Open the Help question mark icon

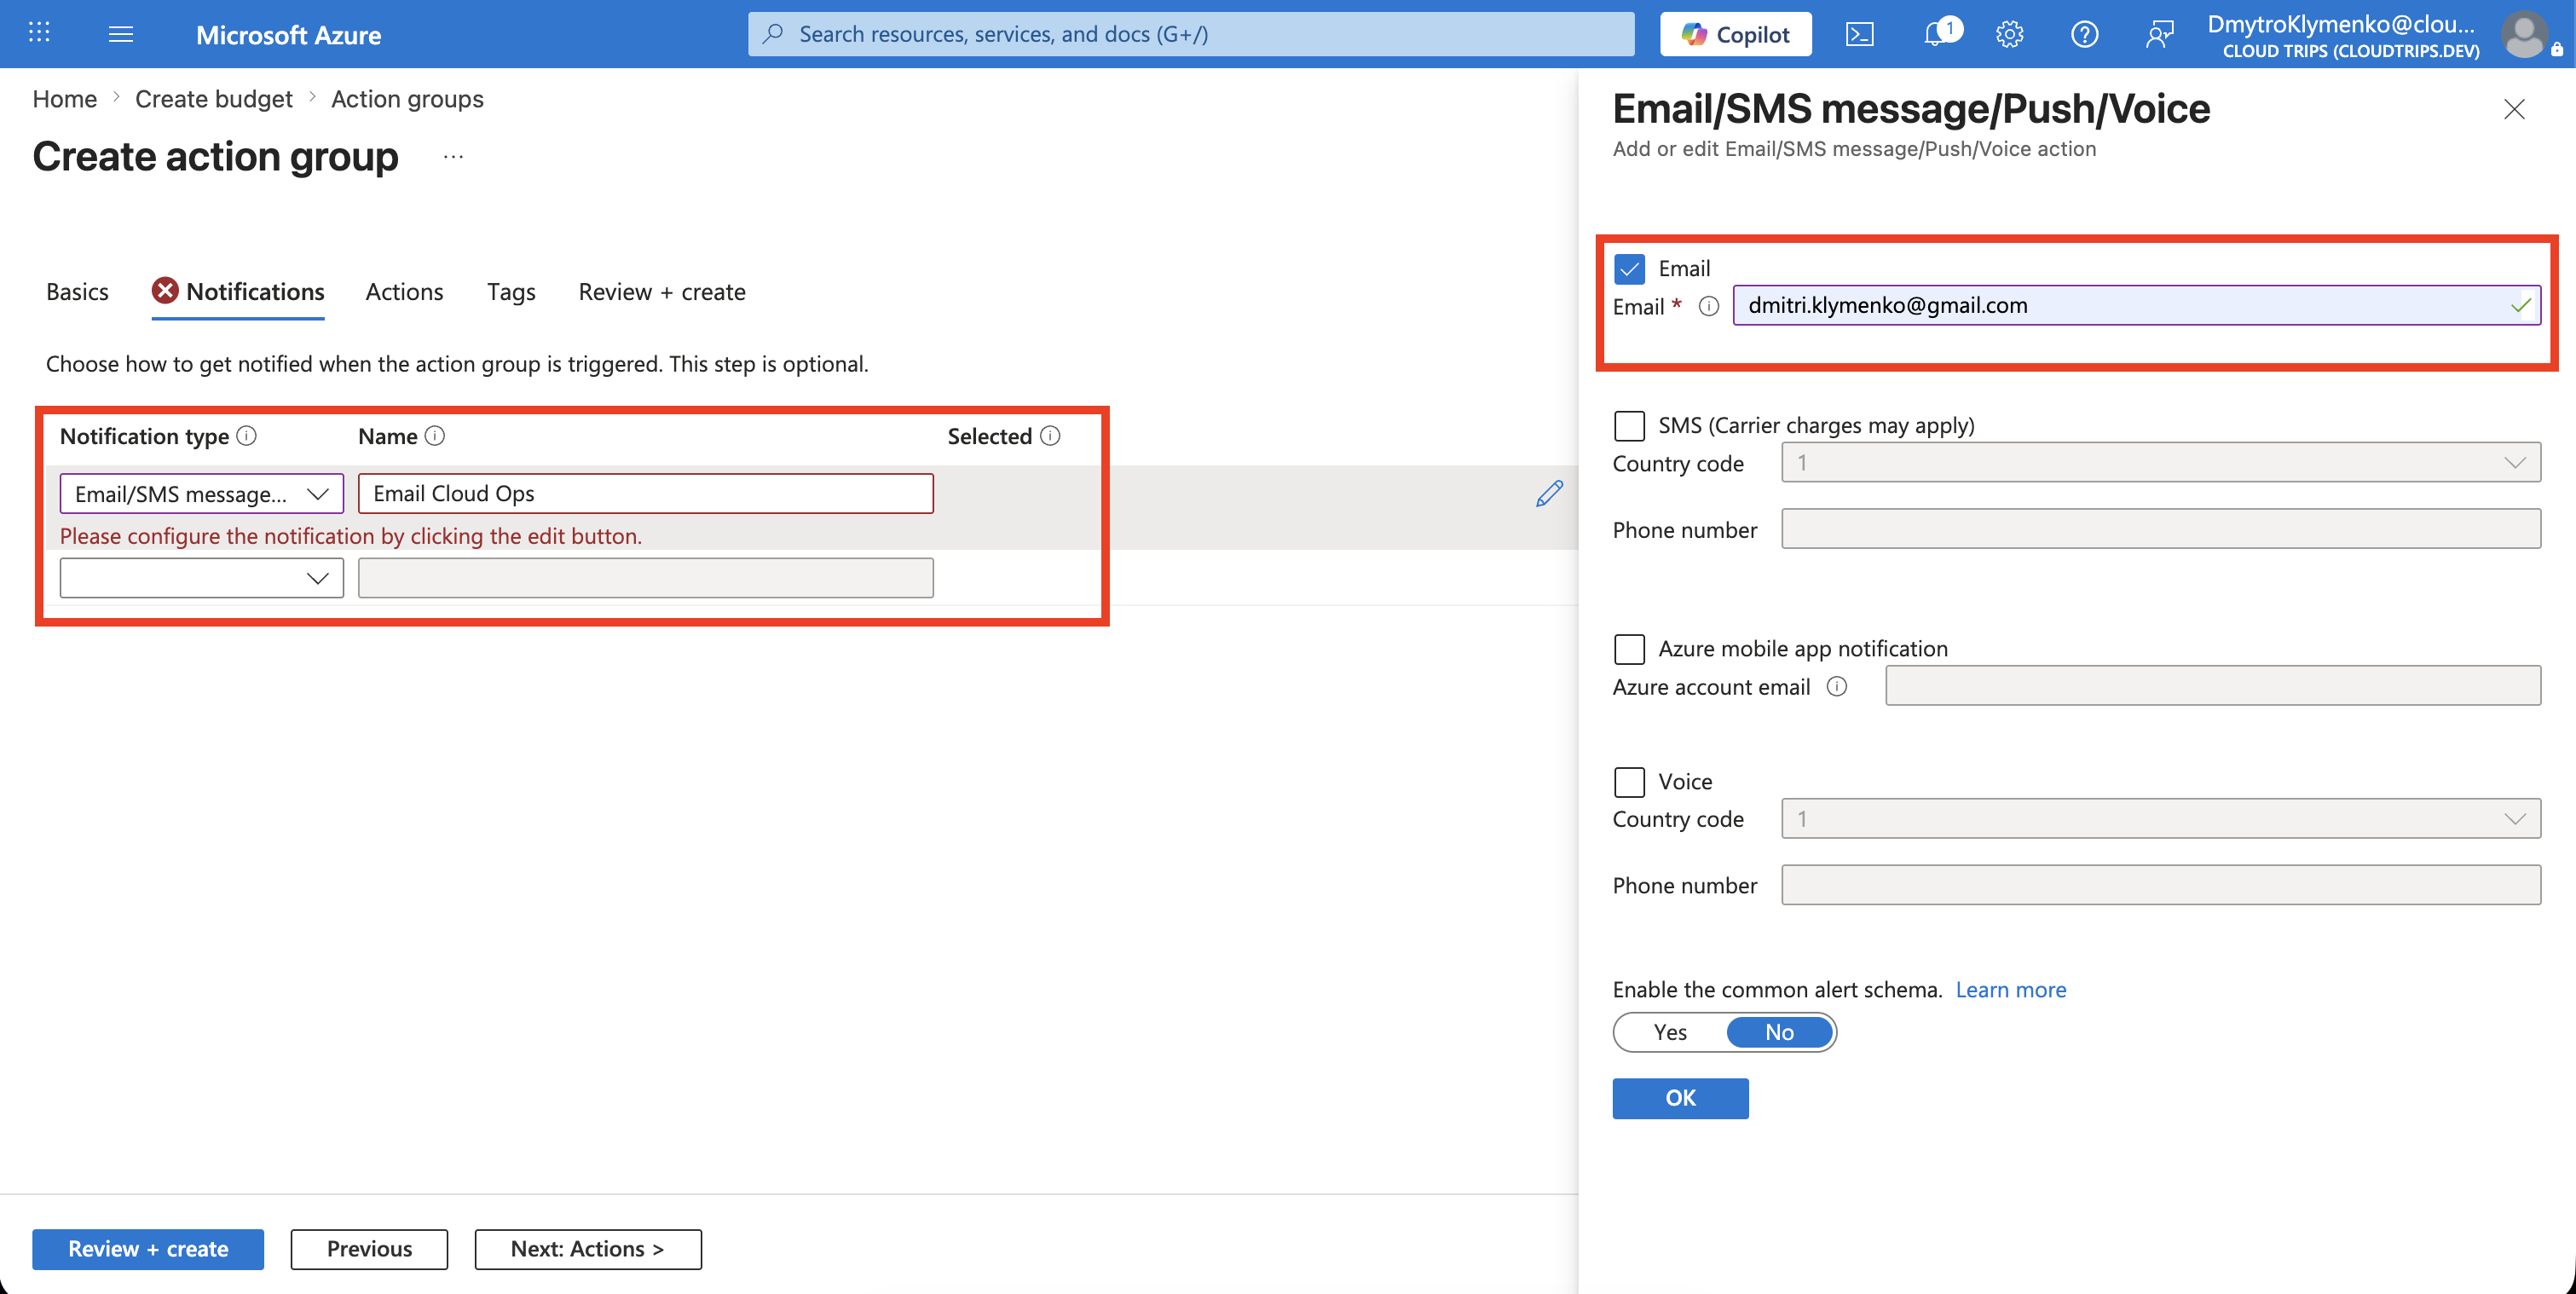tap(2085, 34)
